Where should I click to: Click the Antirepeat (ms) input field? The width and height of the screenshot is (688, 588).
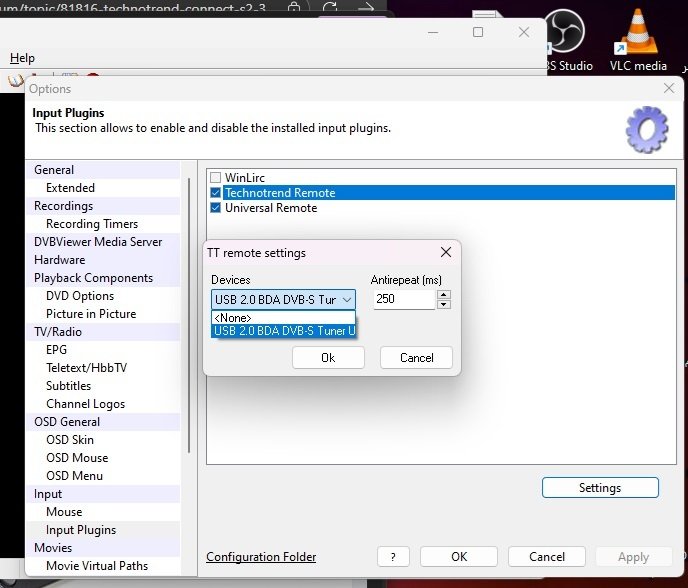pyautogui.click(x=403, y=299)
